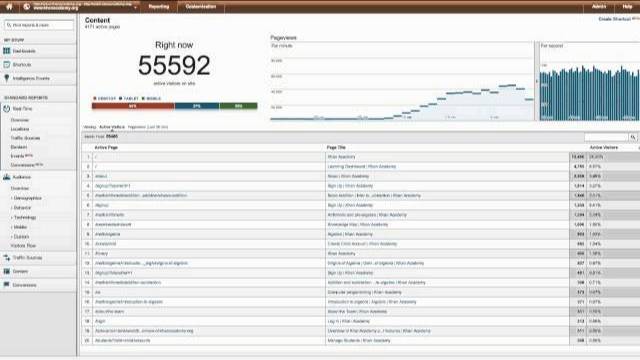Viewport: 640px width, 360px height.
Task: Select 'Meet the Team | Khan Academy' title
Action: [357, 311]
